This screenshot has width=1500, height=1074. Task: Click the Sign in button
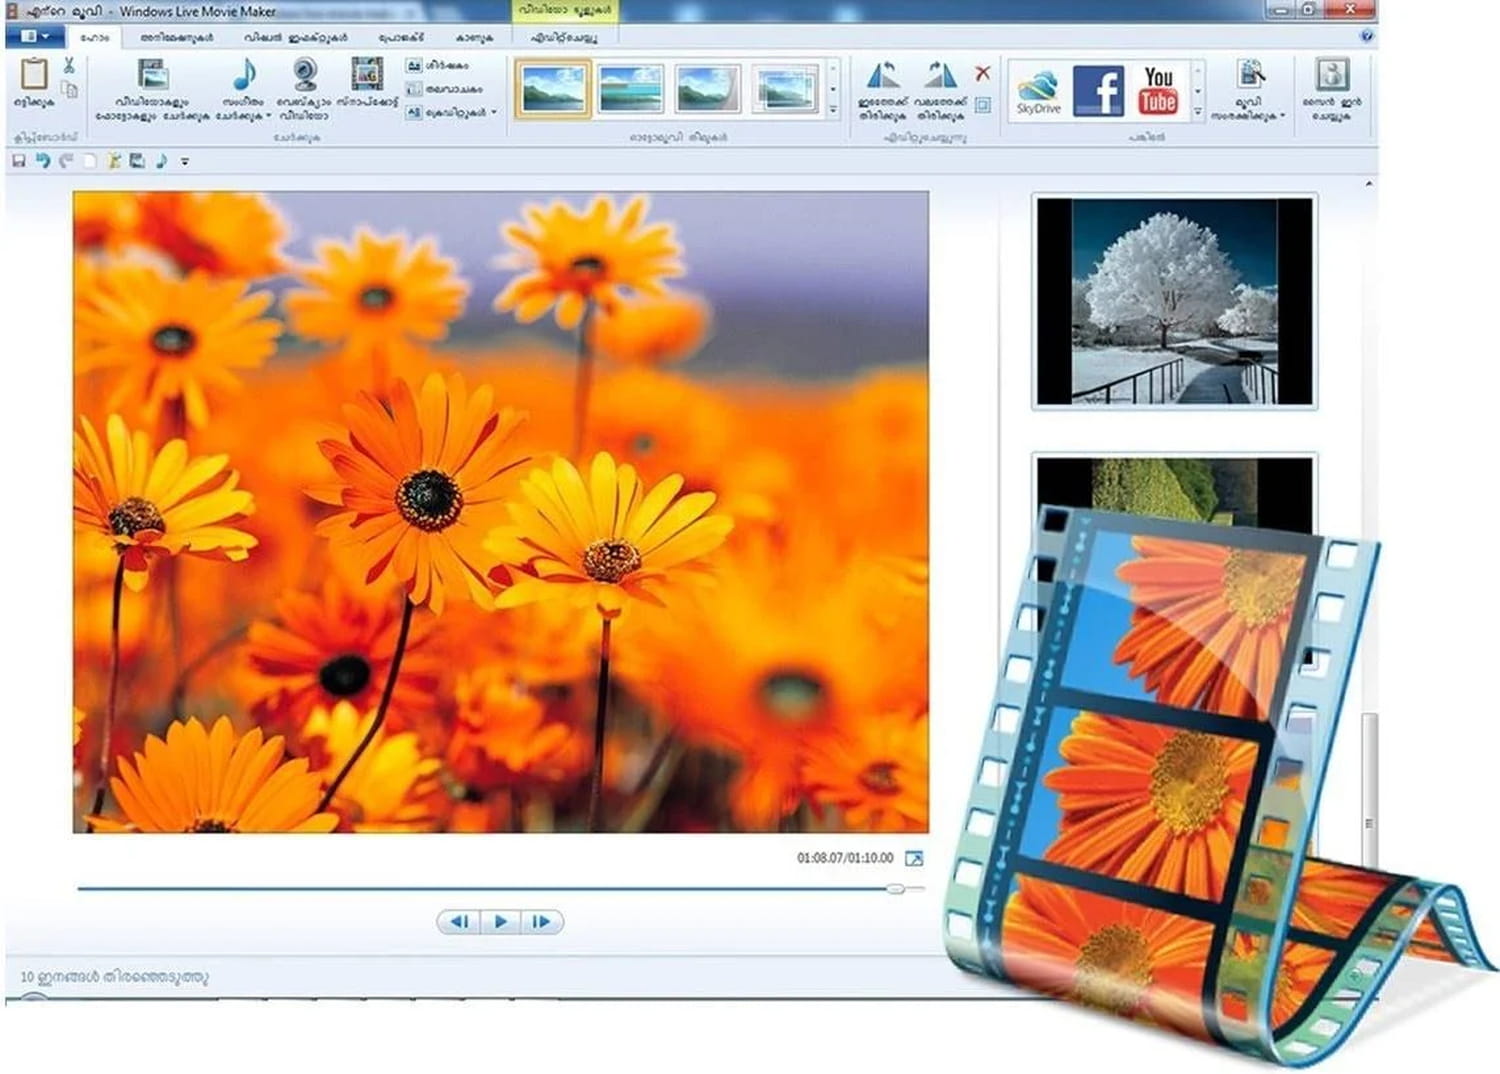(x=1333, y=90)
